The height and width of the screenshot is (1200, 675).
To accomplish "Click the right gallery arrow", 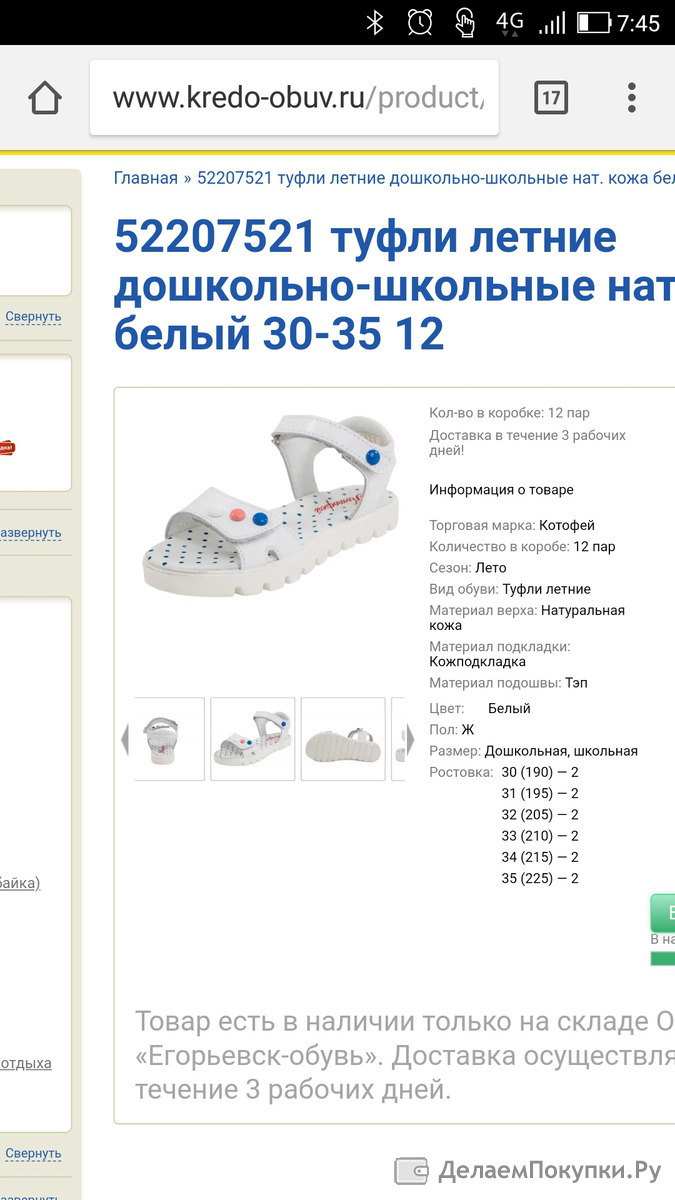I will pos(409,738).
